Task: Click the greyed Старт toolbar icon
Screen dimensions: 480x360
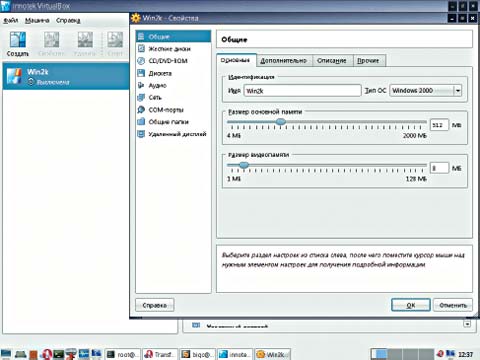Action: tap(115, 44)
